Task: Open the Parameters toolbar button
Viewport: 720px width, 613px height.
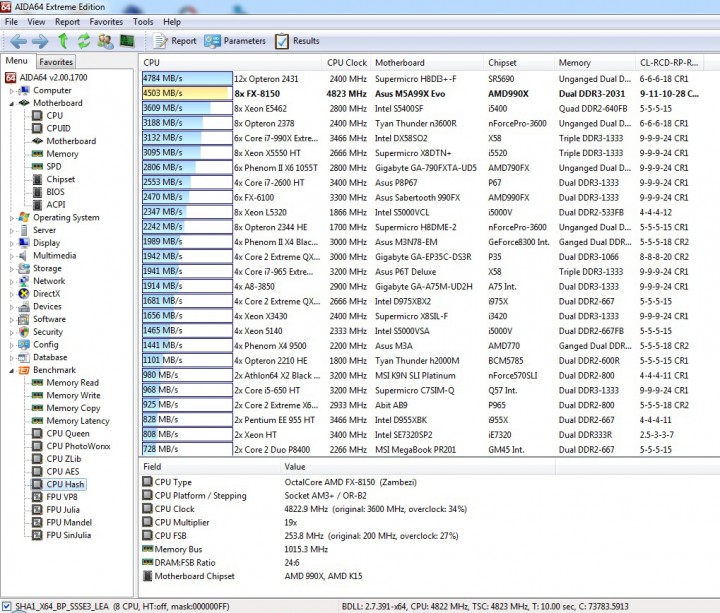Action: [235, 41]
